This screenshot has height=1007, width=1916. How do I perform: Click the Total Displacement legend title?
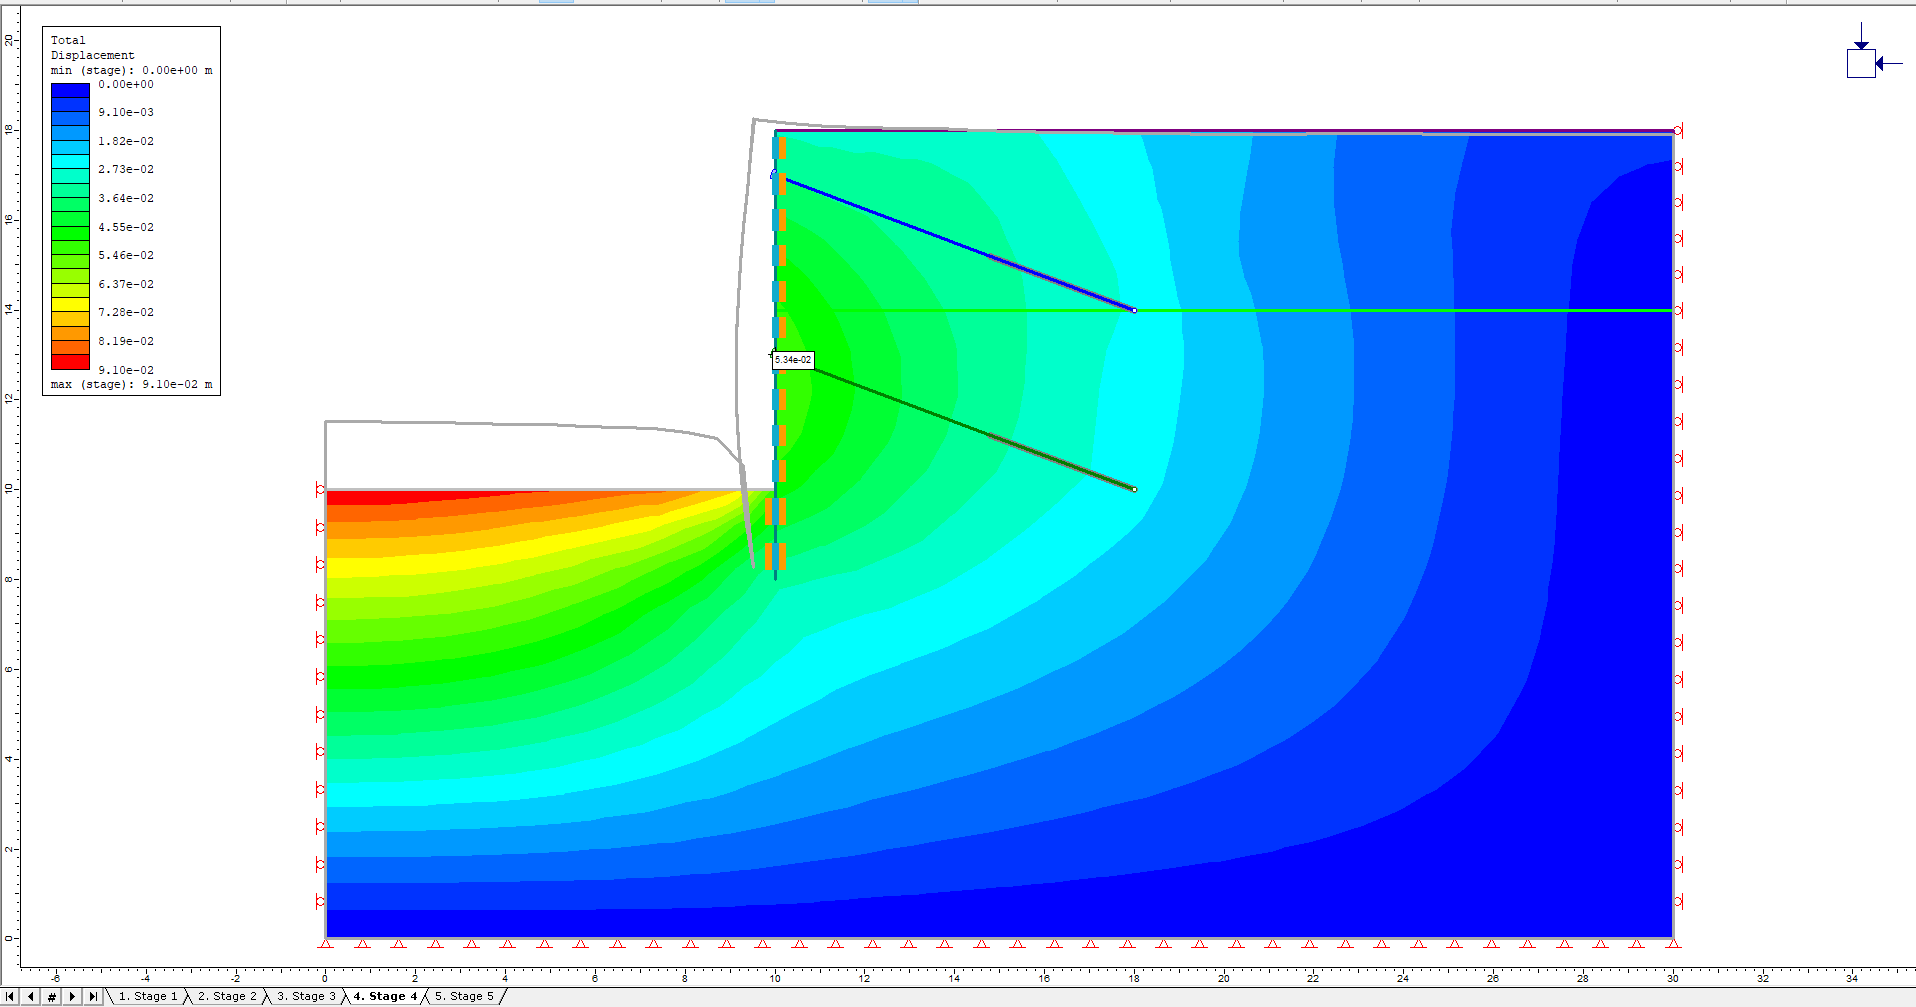(92, 48)
